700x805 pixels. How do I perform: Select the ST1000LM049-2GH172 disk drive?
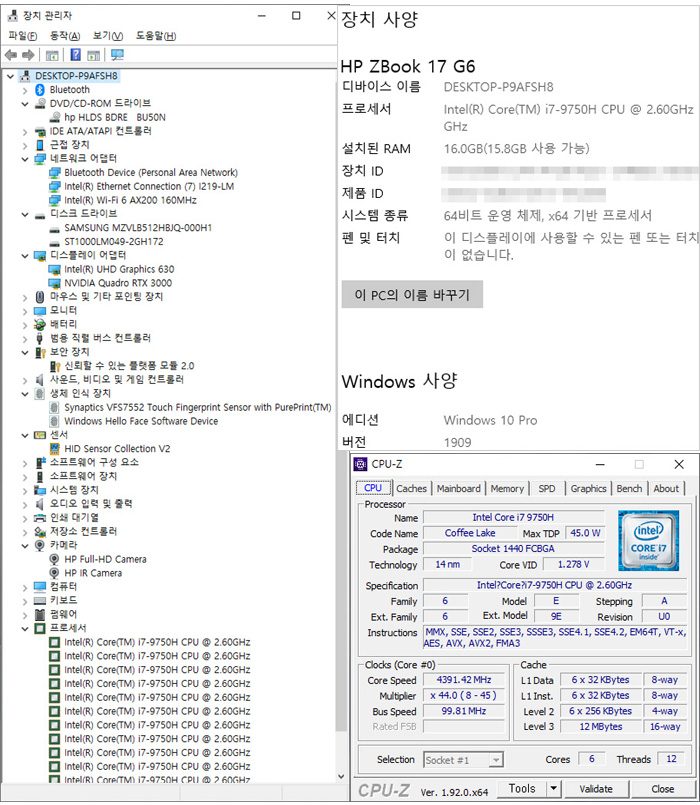113,241
